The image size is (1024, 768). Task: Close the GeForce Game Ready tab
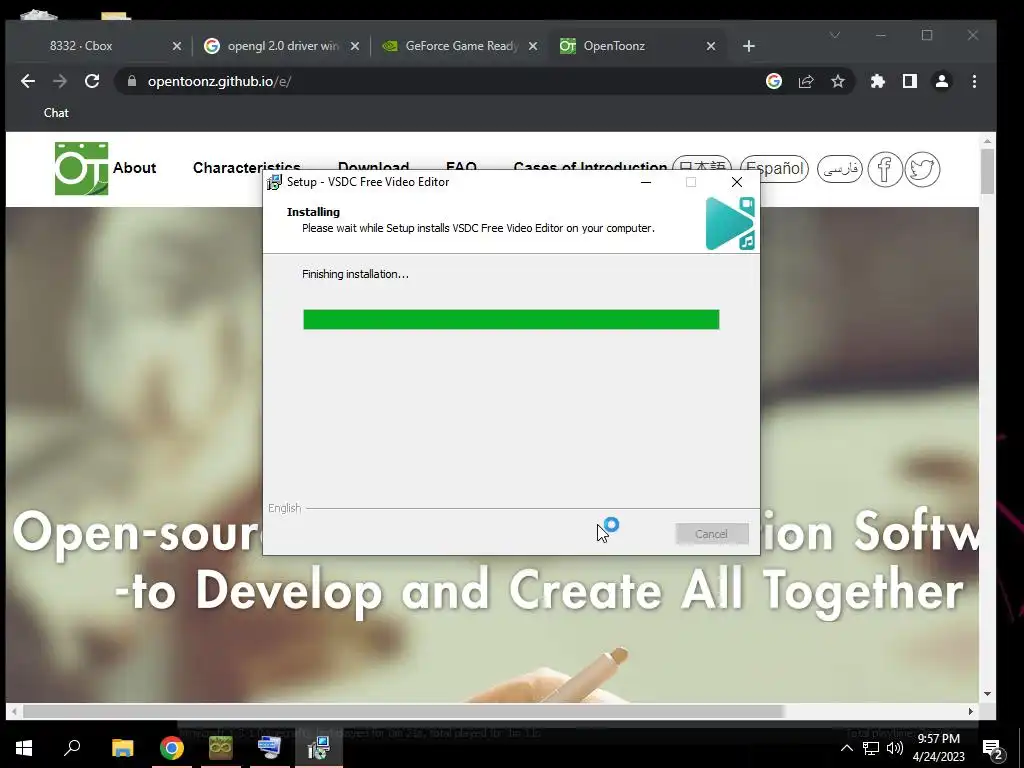pyautogui.click(x=533, y=46)
